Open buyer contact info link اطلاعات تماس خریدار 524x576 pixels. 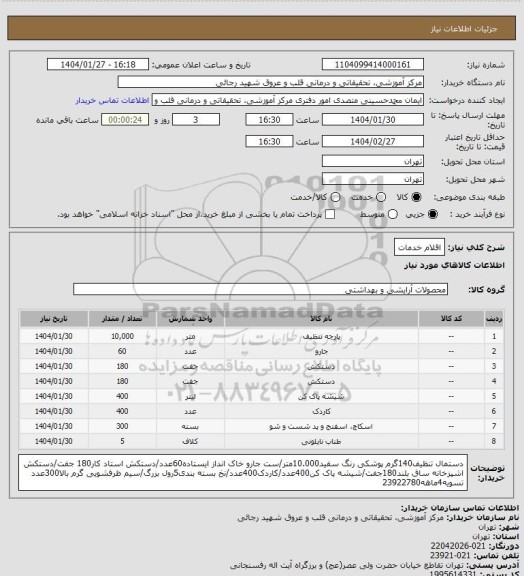click(x=112, y=100)
